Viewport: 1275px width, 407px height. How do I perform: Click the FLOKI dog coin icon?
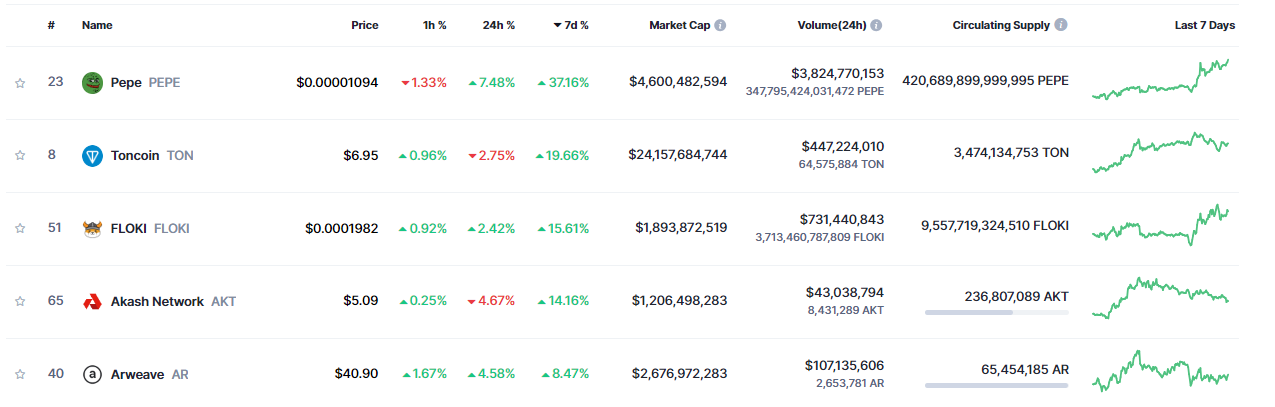[92, 228]
